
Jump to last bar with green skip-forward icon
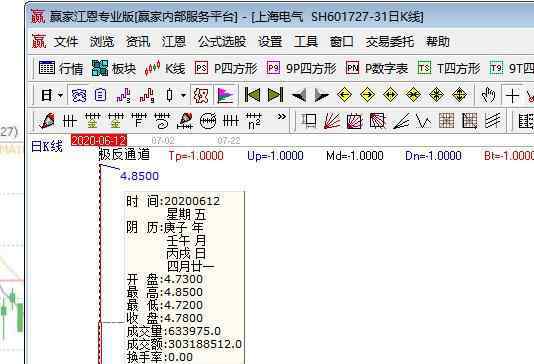(x=275, y=95)
